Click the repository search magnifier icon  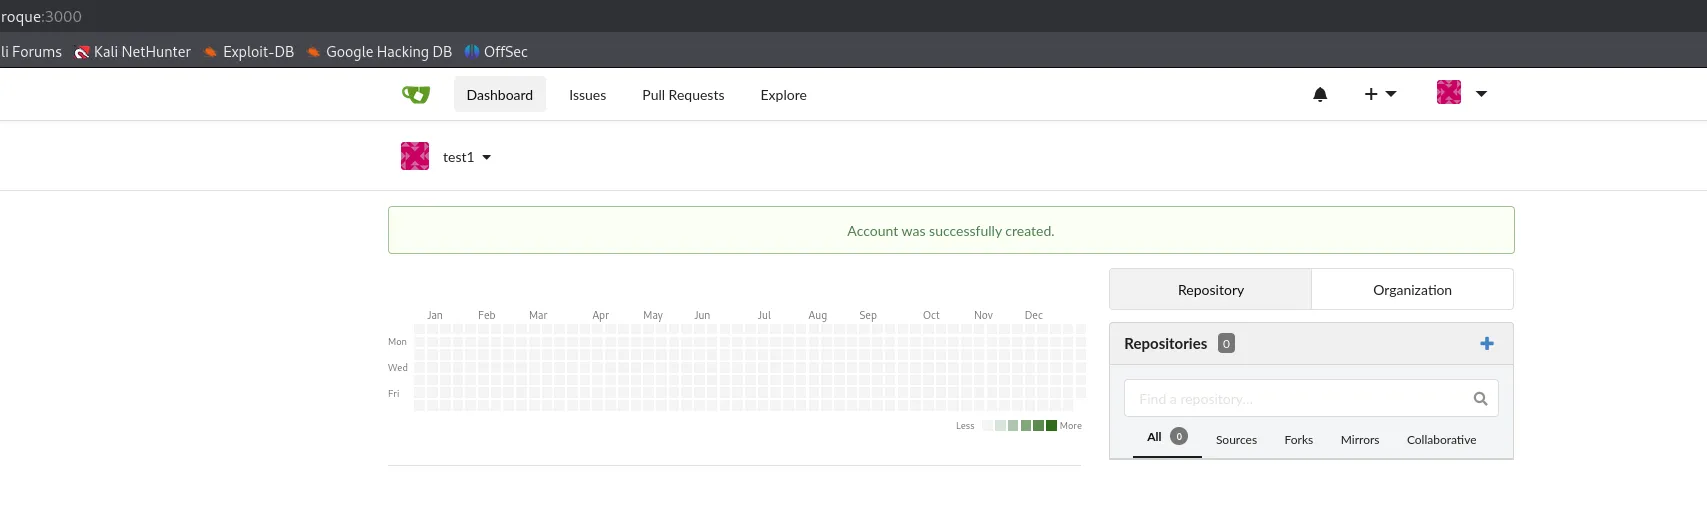1480,399
